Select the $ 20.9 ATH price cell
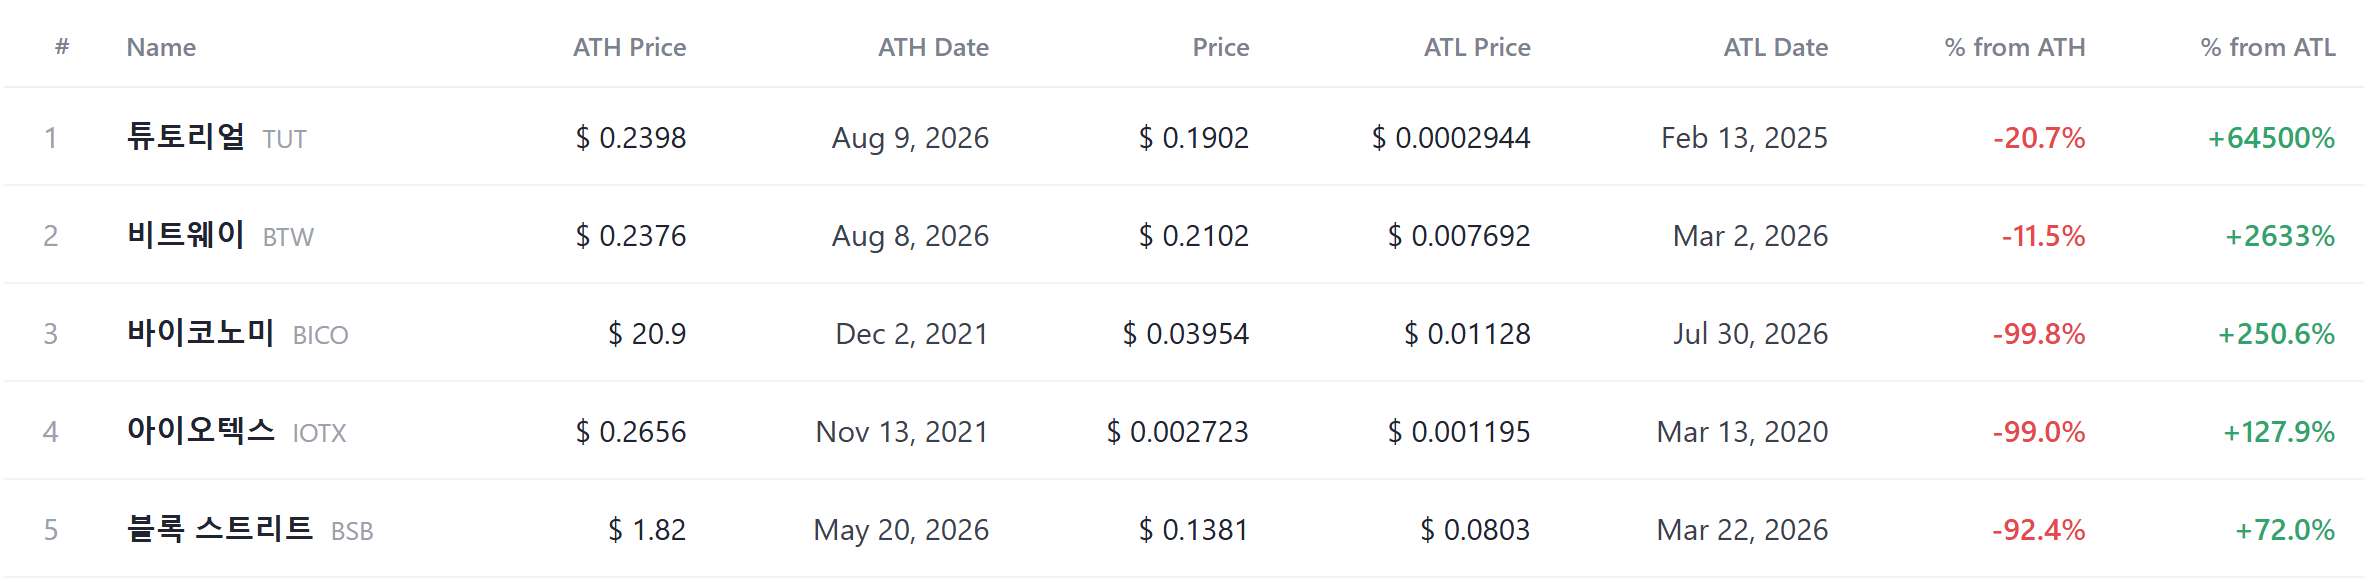This screenshot has height=582, width=2368. point(647,334)
